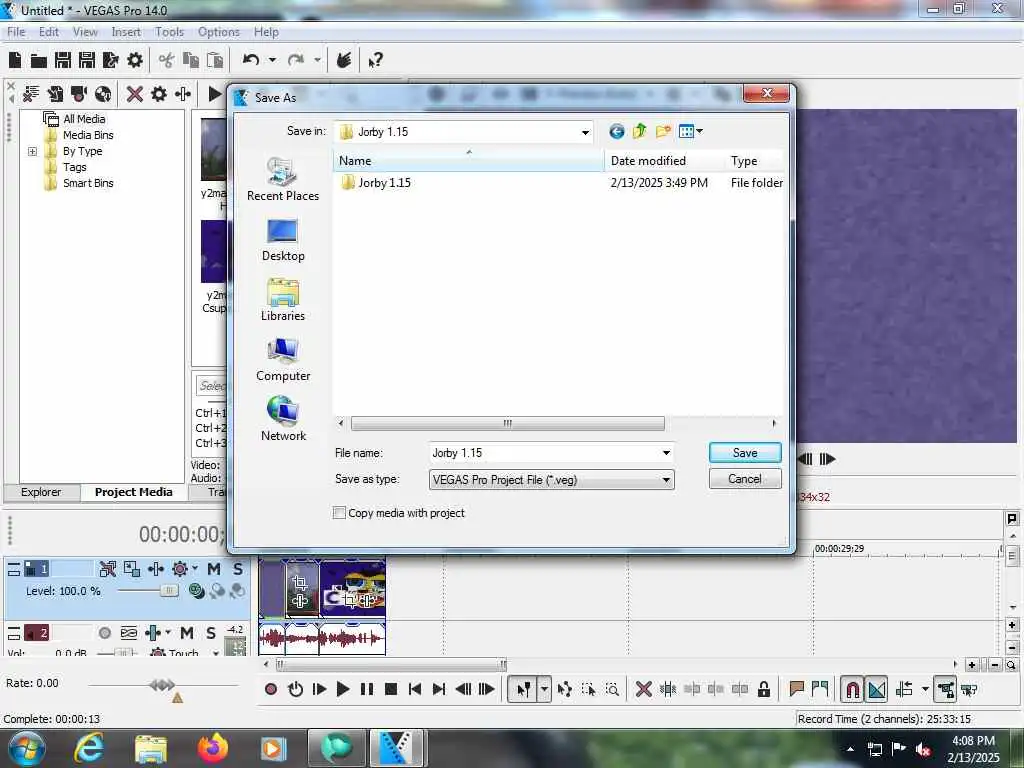Click the What's This help icon
This screenshot has height=768, width=1024.
click(x=375, y=61)
